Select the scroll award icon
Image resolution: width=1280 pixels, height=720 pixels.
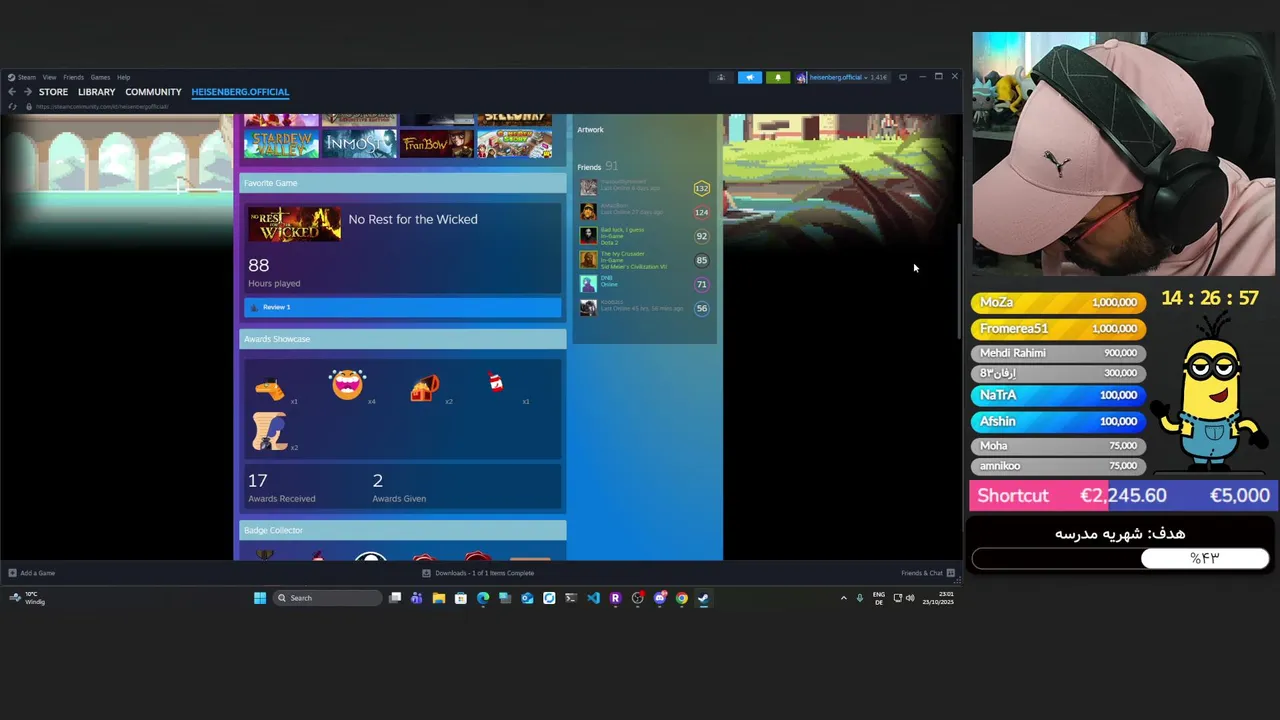[x=268, y=431]
